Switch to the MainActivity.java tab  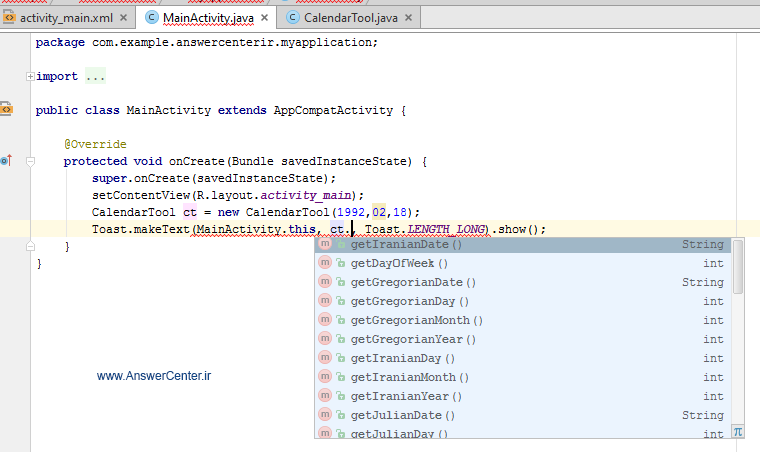click(208, 18)
